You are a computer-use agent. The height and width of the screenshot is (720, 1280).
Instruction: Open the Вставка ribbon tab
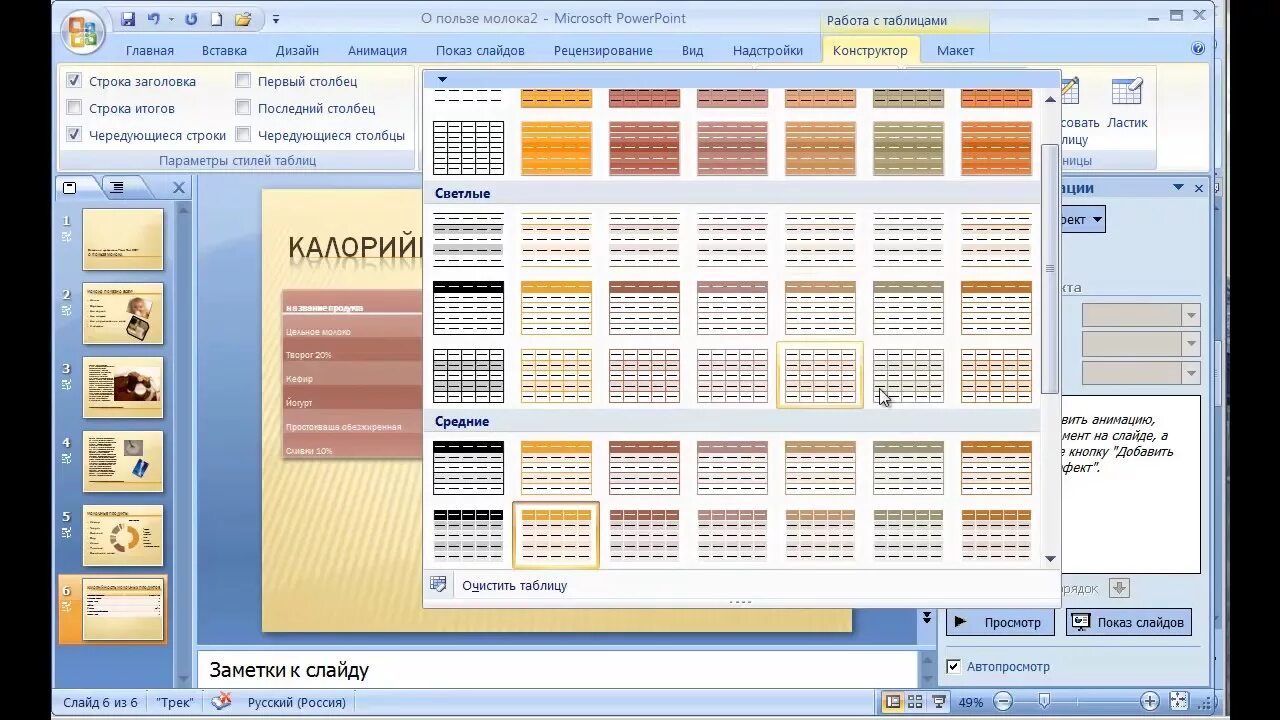(x=224, y=50)
